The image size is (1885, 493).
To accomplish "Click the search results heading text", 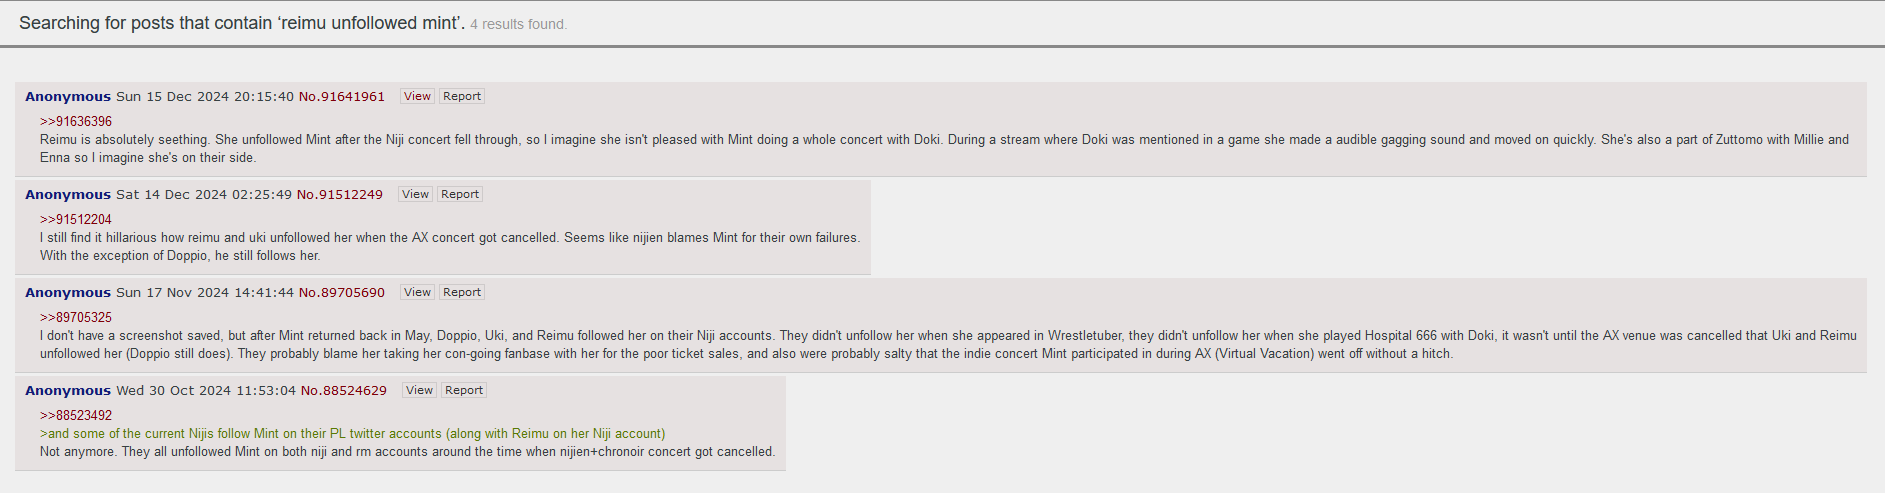I will point(242,23).
